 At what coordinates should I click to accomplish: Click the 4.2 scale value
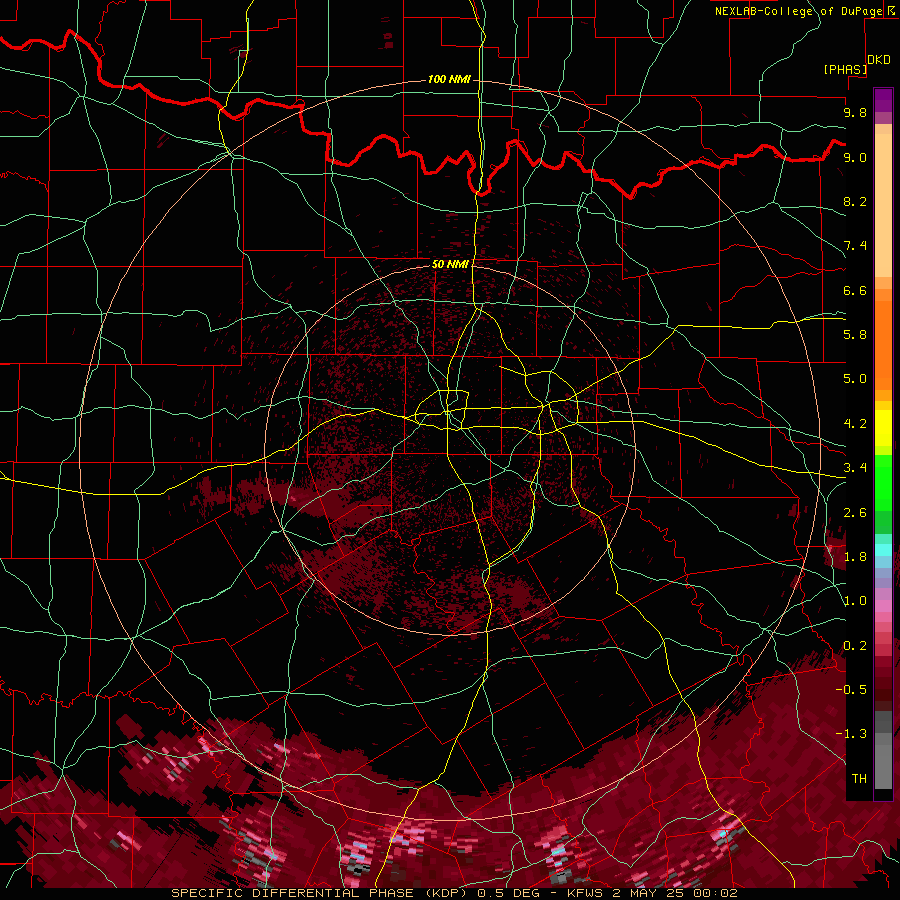pyautogui.click(x=855, y=424)
